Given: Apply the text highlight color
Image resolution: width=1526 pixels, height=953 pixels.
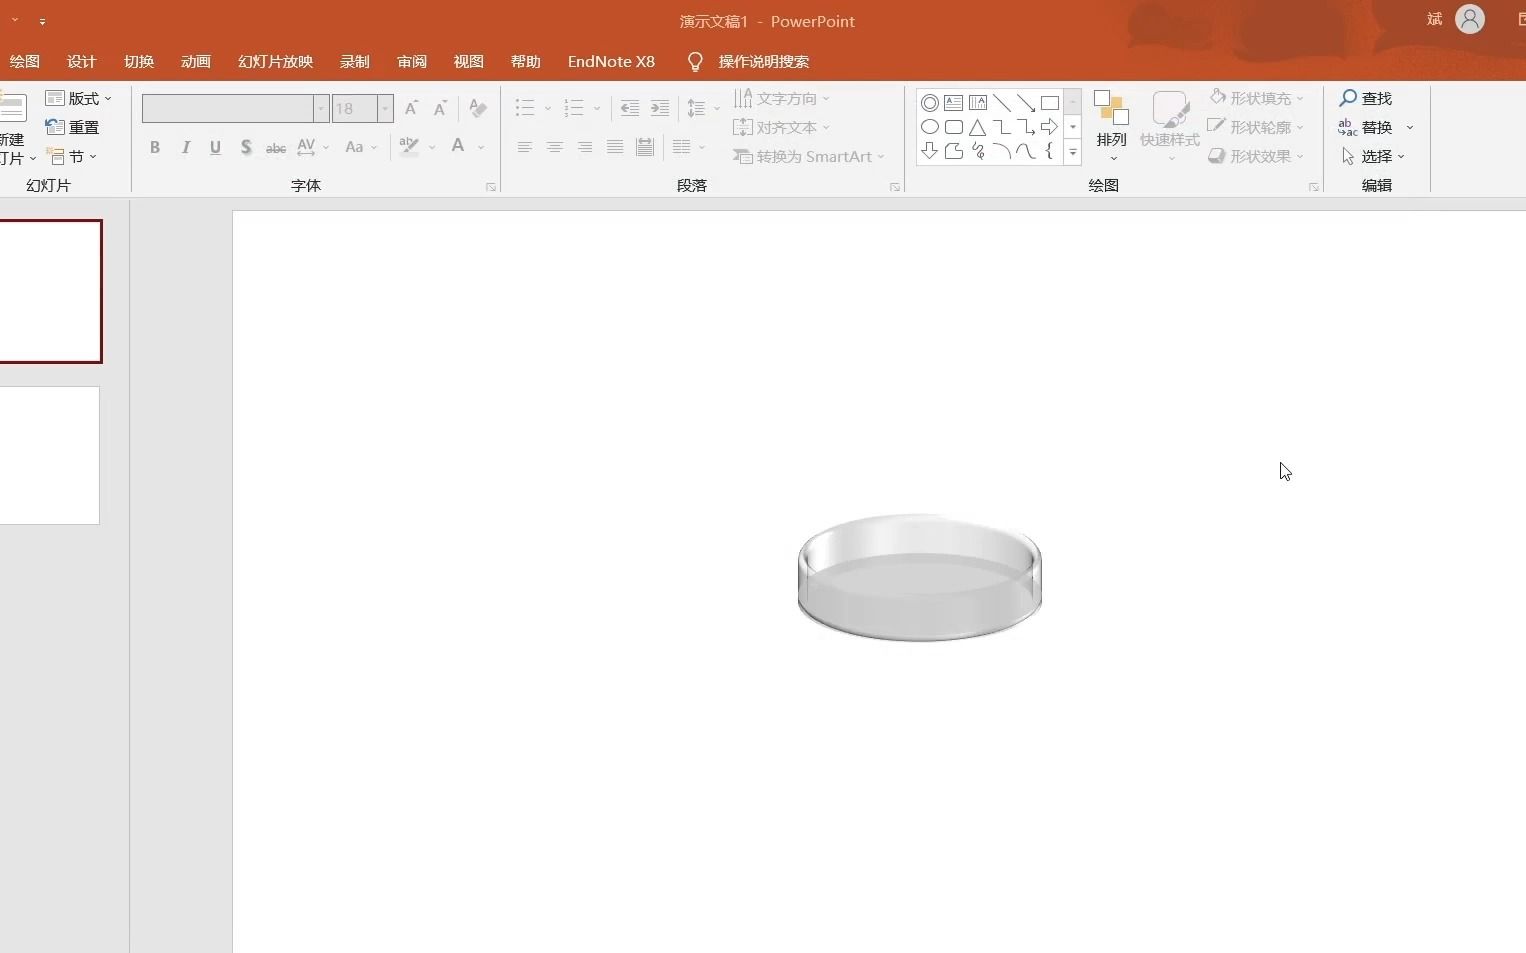Looking at the screenshot, I should pyautogui.click(x=409, y=147).
